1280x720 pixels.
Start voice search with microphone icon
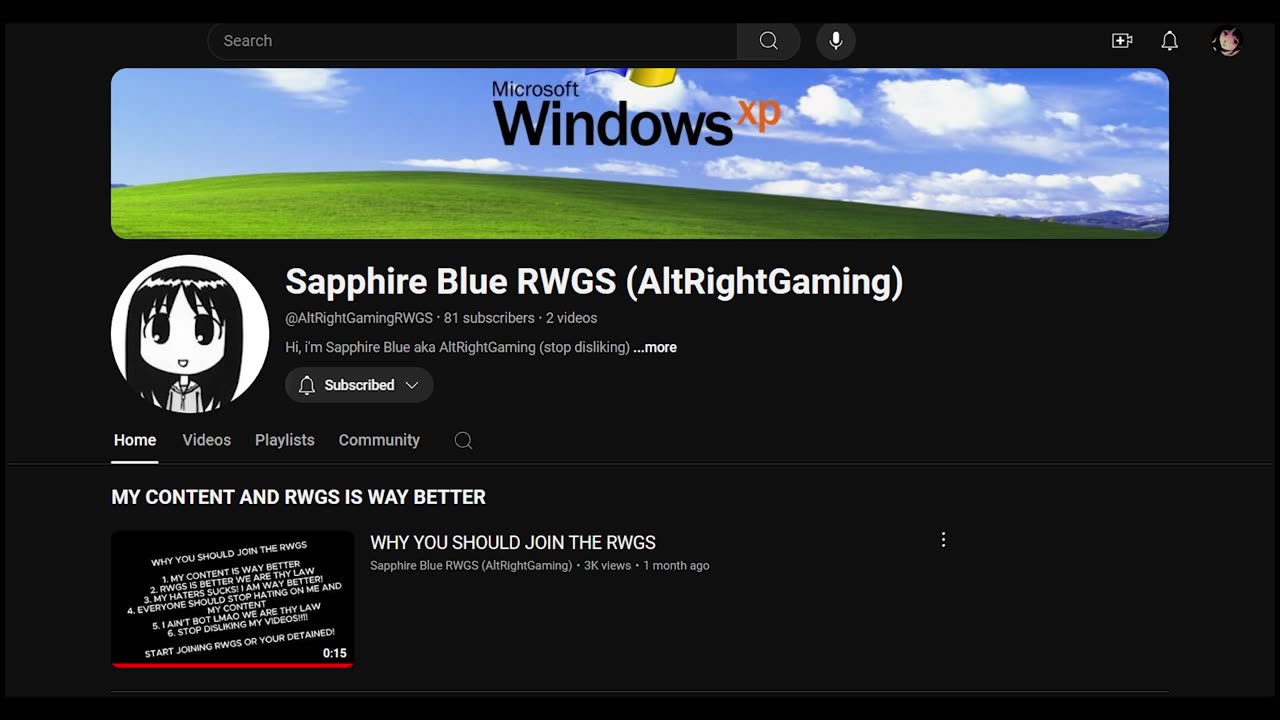[x=836, y=41]
